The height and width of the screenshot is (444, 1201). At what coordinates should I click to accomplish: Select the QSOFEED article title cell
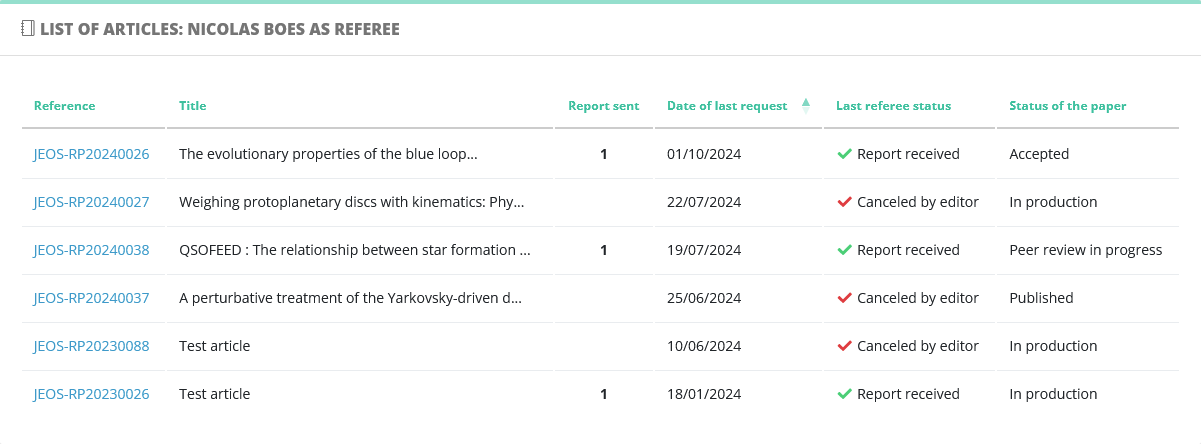[x=360, y=250]
